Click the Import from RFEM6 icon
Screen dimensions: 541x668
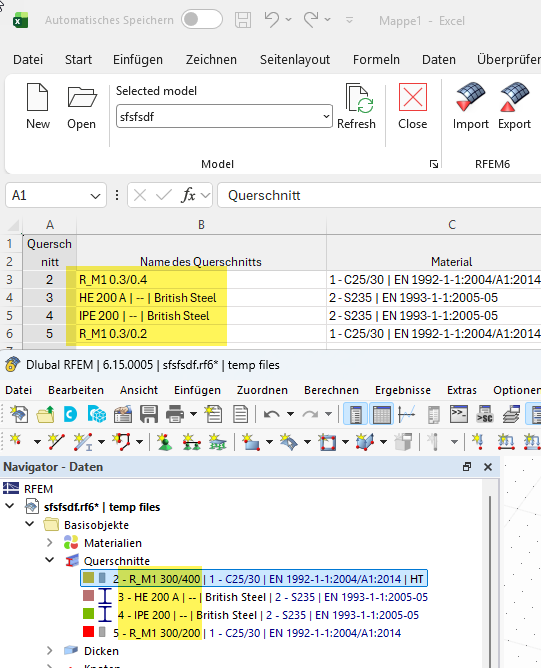[x=470, y=97]
